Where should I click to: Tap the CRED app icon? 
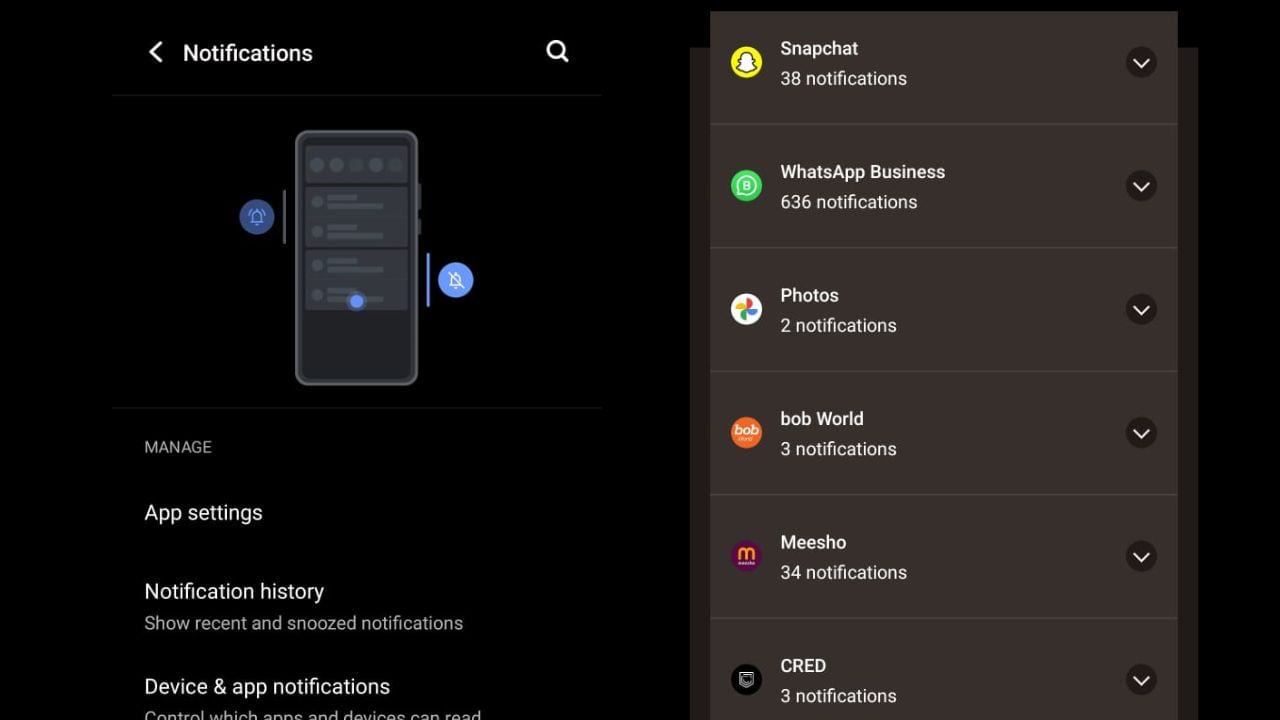pos(746,680)
